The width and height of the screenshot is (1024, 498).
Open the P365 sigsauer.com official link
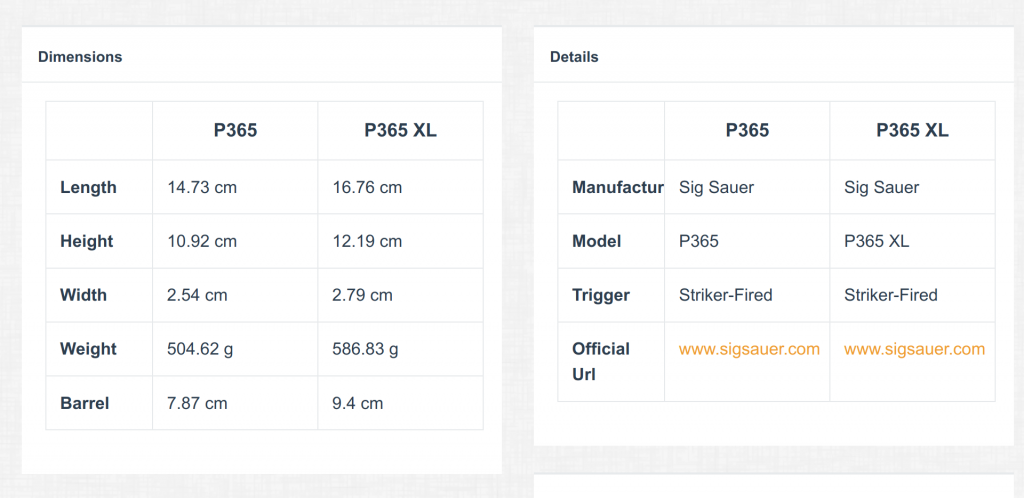pos(749,349)
